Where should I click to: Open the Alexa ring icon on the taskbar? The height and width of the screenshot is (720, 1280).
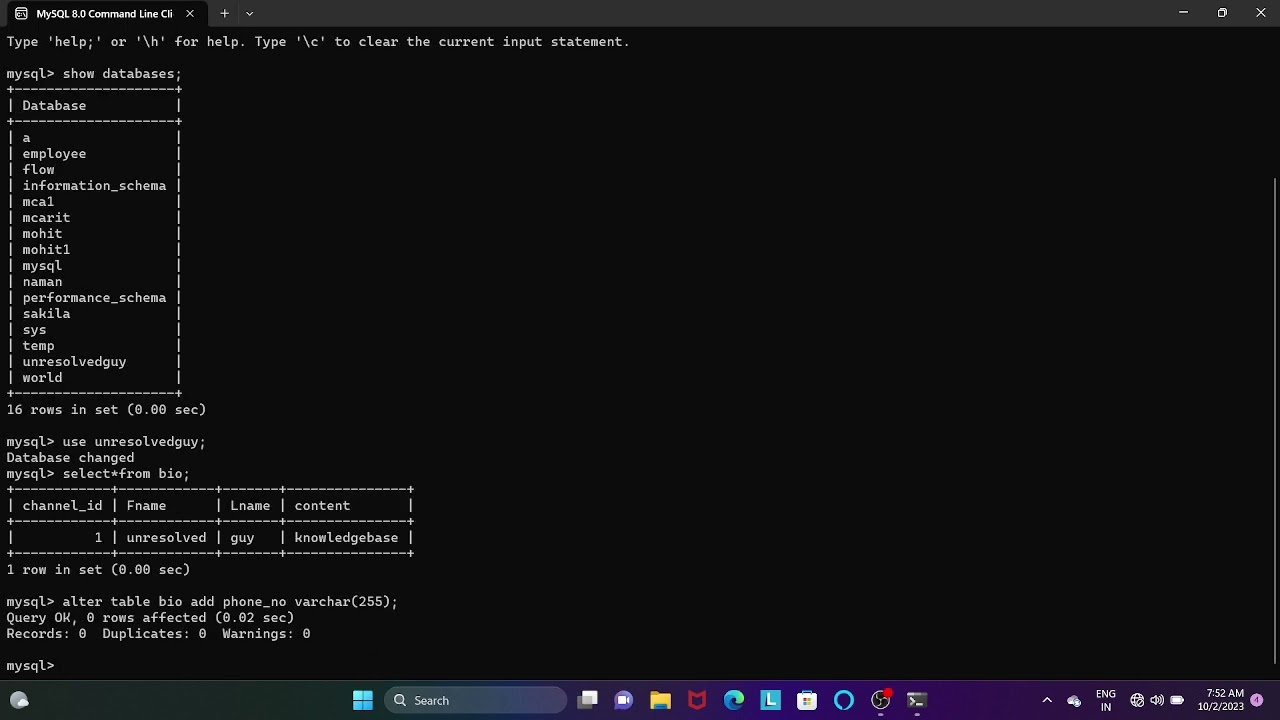844,700
